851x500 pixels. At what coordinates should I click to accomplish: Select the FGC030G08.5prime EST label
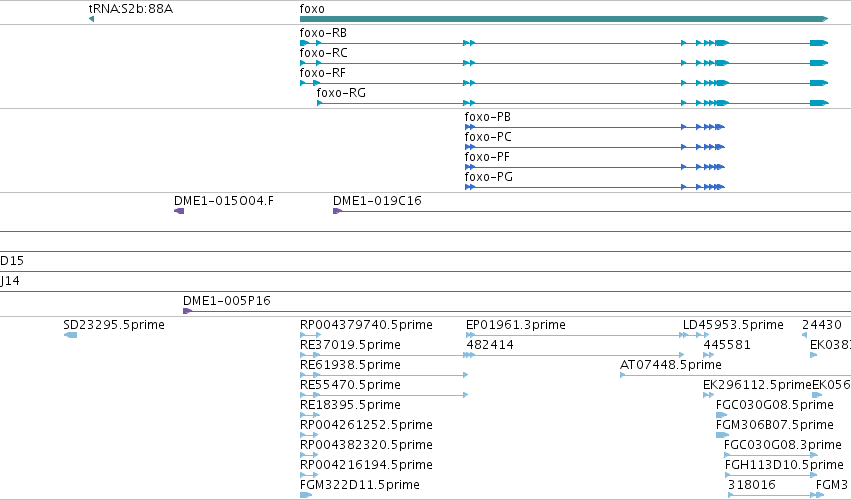[774, 405]
